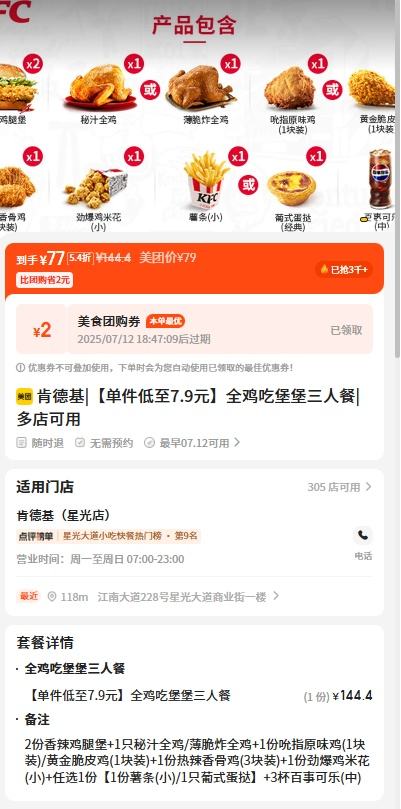Click the page's vertical scrollbar
This screenshot has height=809, width=401.
tap(397, 179)
